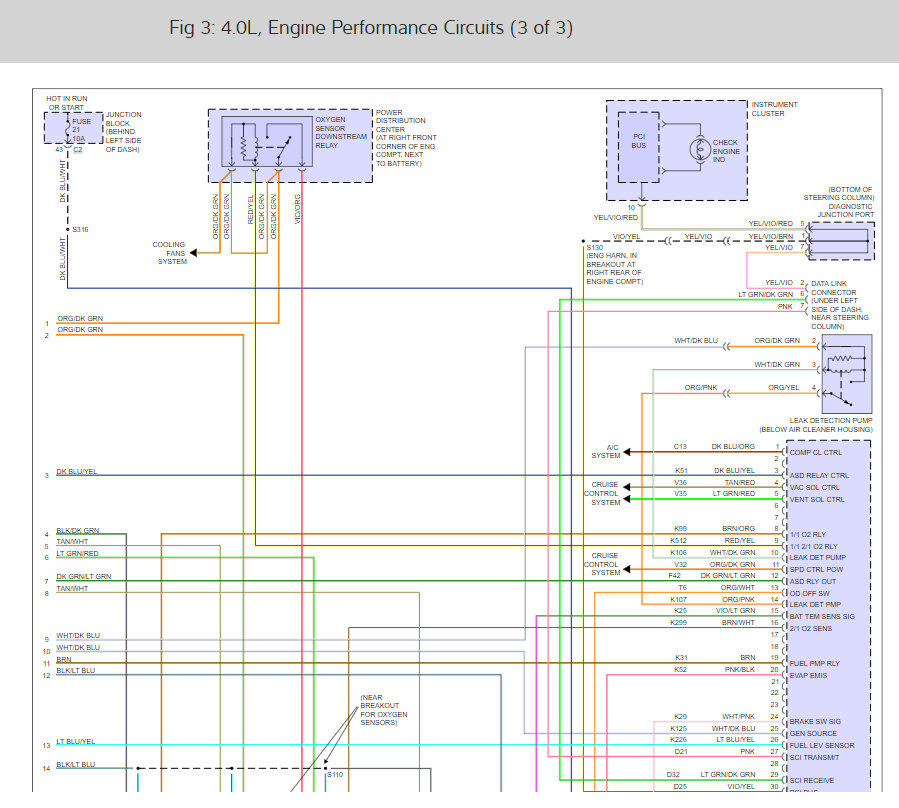Select the figure title heading text
The width and height of the screenshot is (899, 808).
(371, 28)
